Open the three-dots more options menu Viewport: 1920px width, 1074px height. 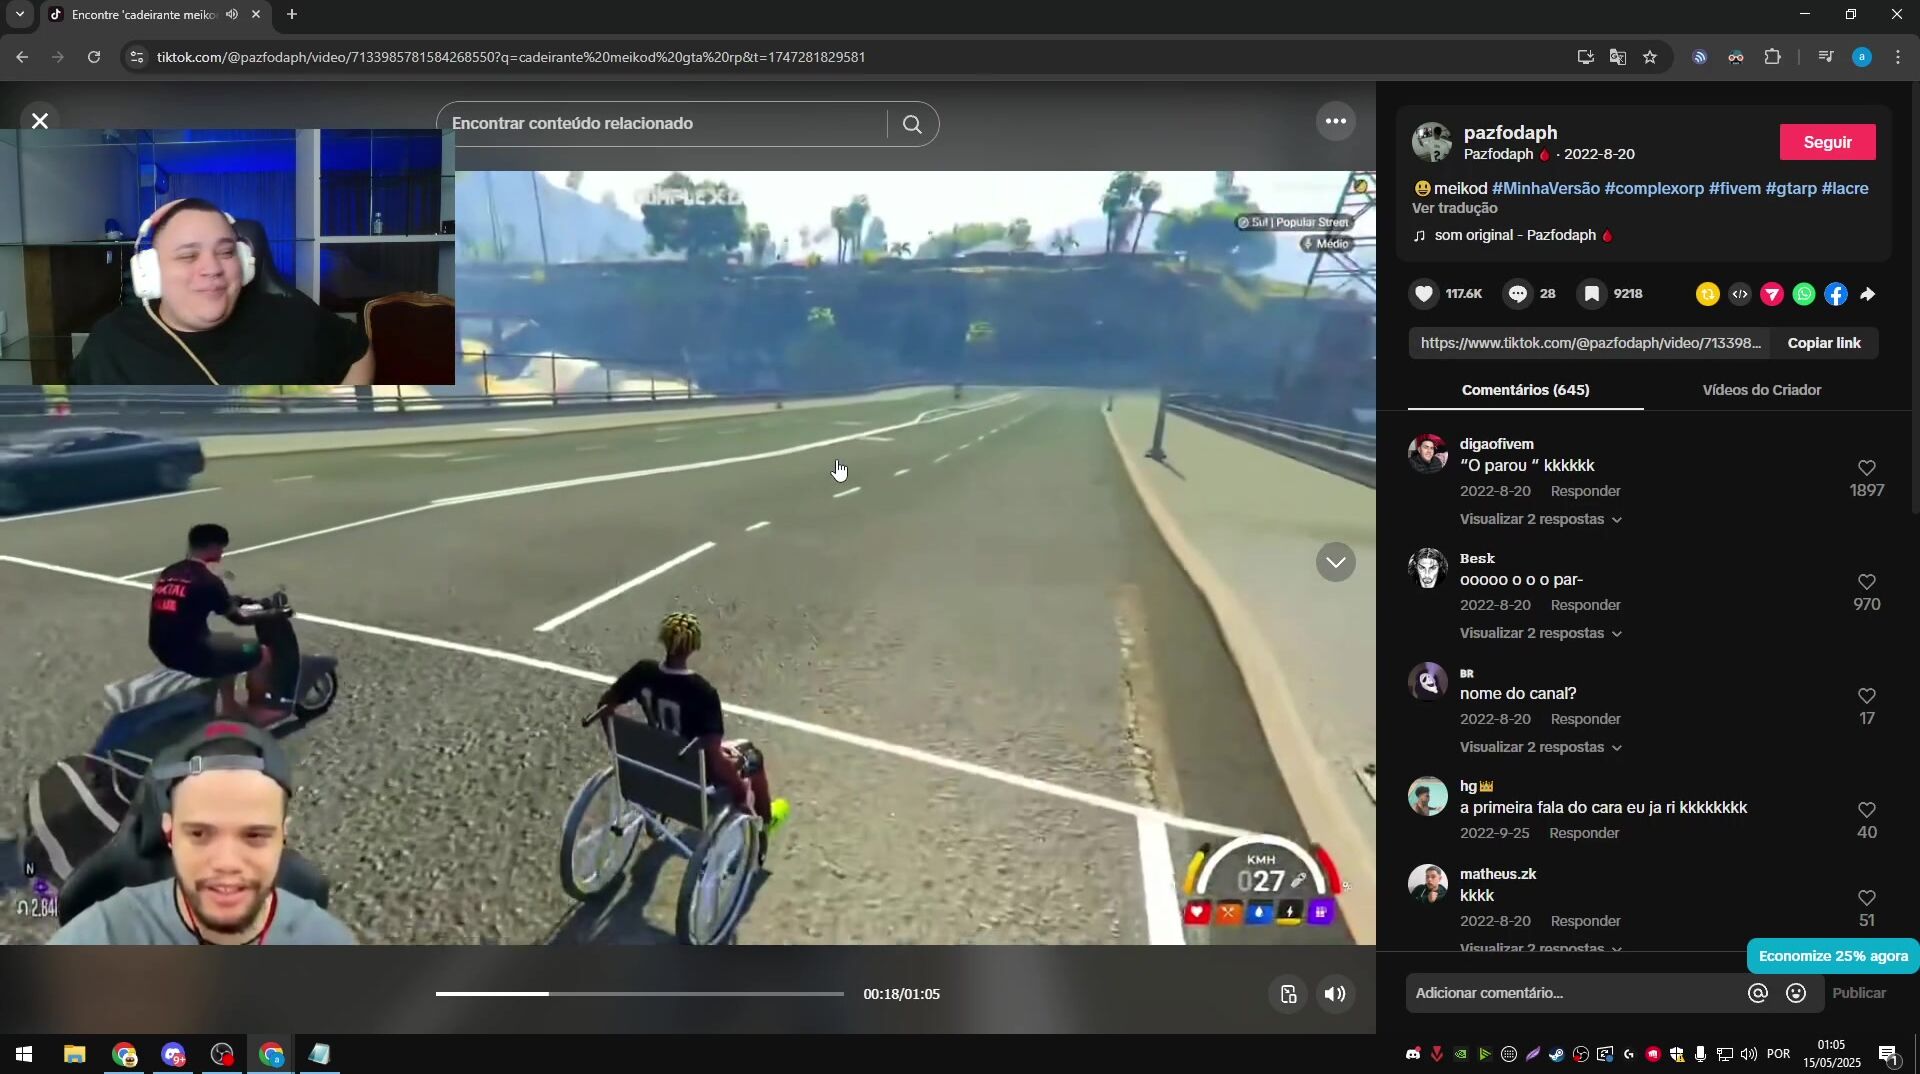[1336, 122]
